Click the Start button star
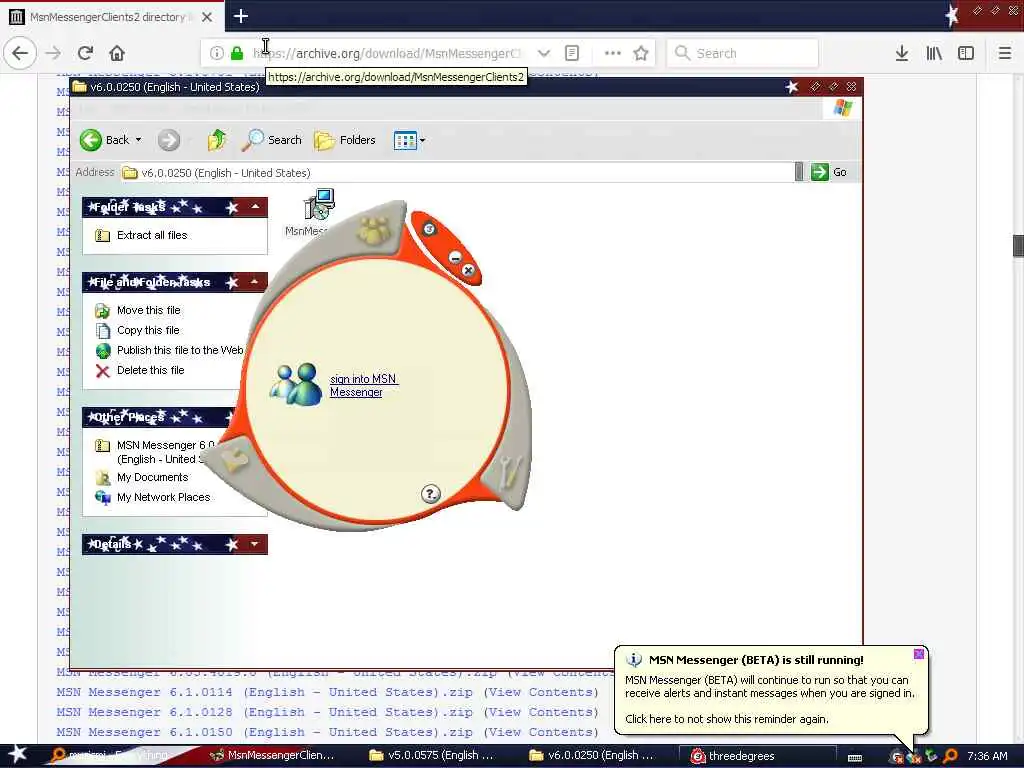The width and height of the screenshot is (1024, 768). tap(18, 755)
